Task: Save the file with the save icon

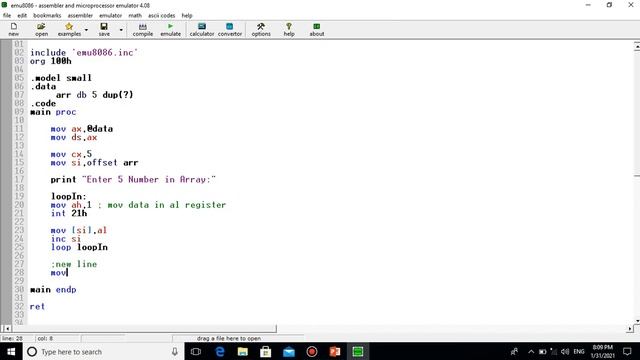Action: [104, 29]
